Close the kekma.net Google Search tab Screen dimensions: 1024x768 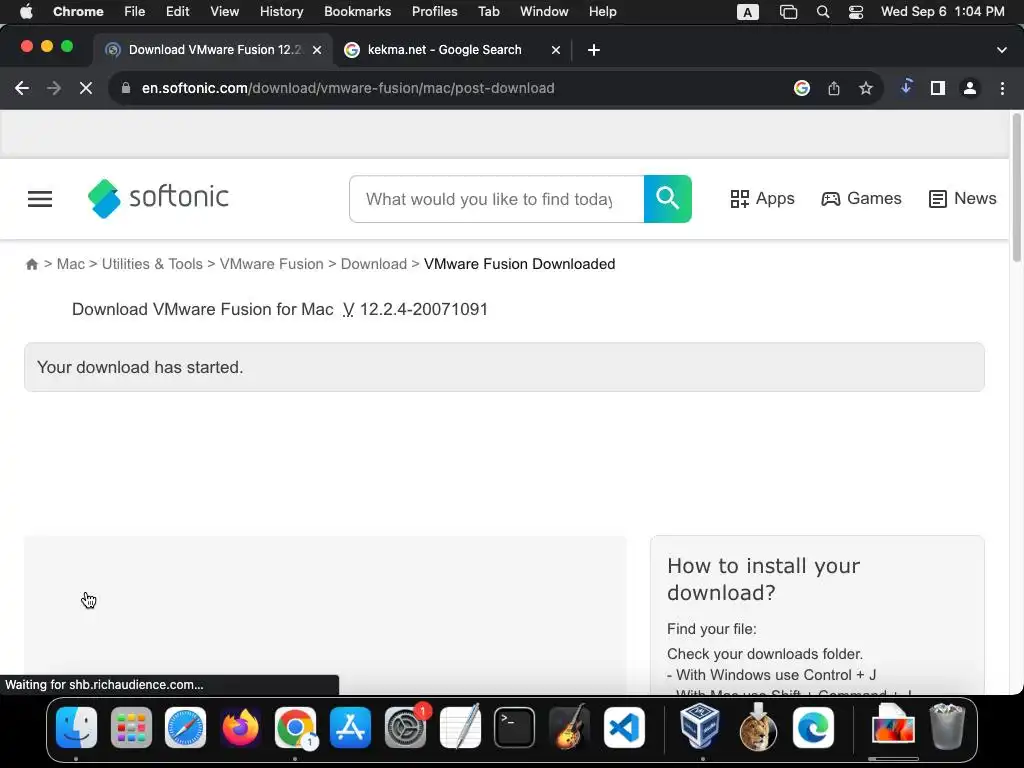tap(556, 50)
